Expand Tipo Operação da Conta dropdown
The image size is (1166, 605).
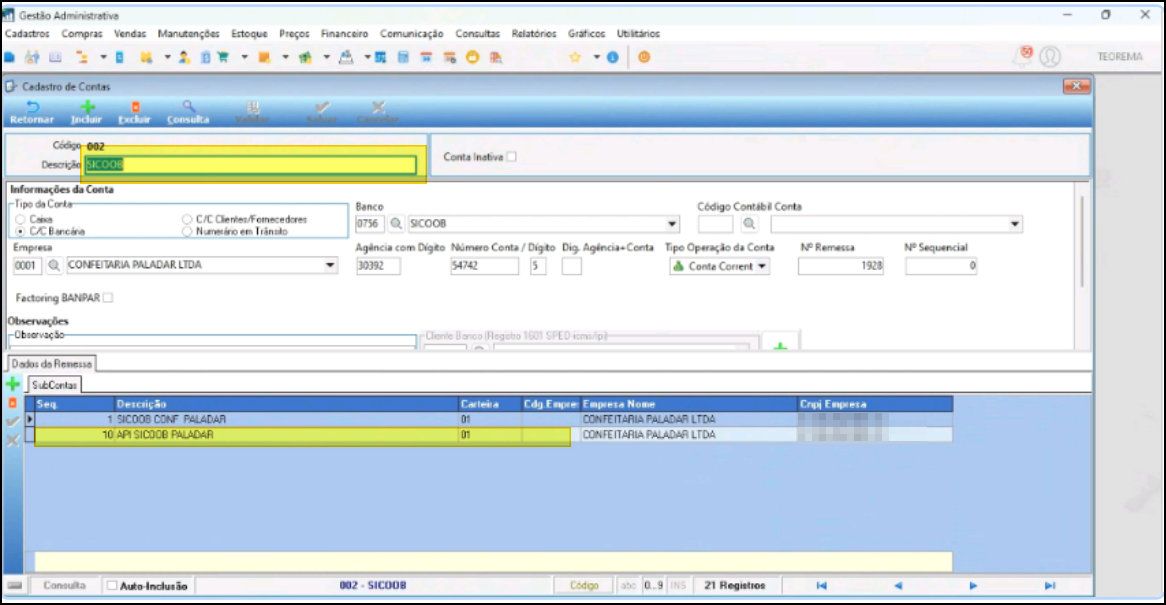coord(762,266)
